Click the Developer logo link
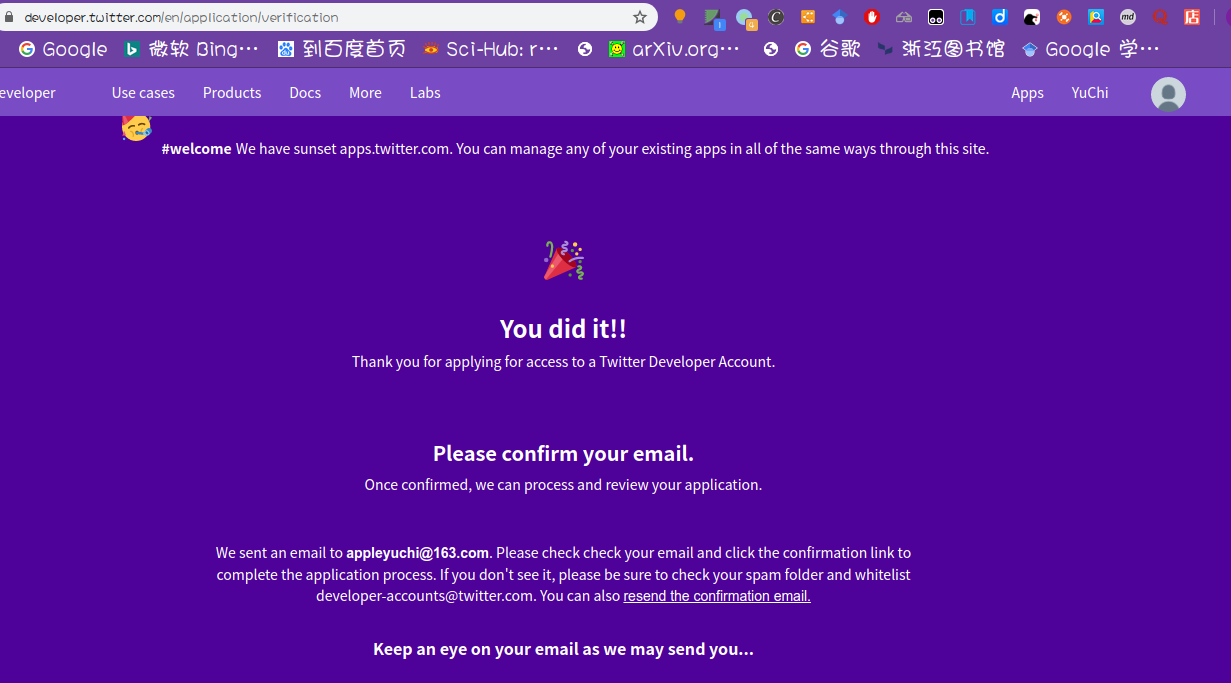This screenshot has height=683, width=1231. 27,93
